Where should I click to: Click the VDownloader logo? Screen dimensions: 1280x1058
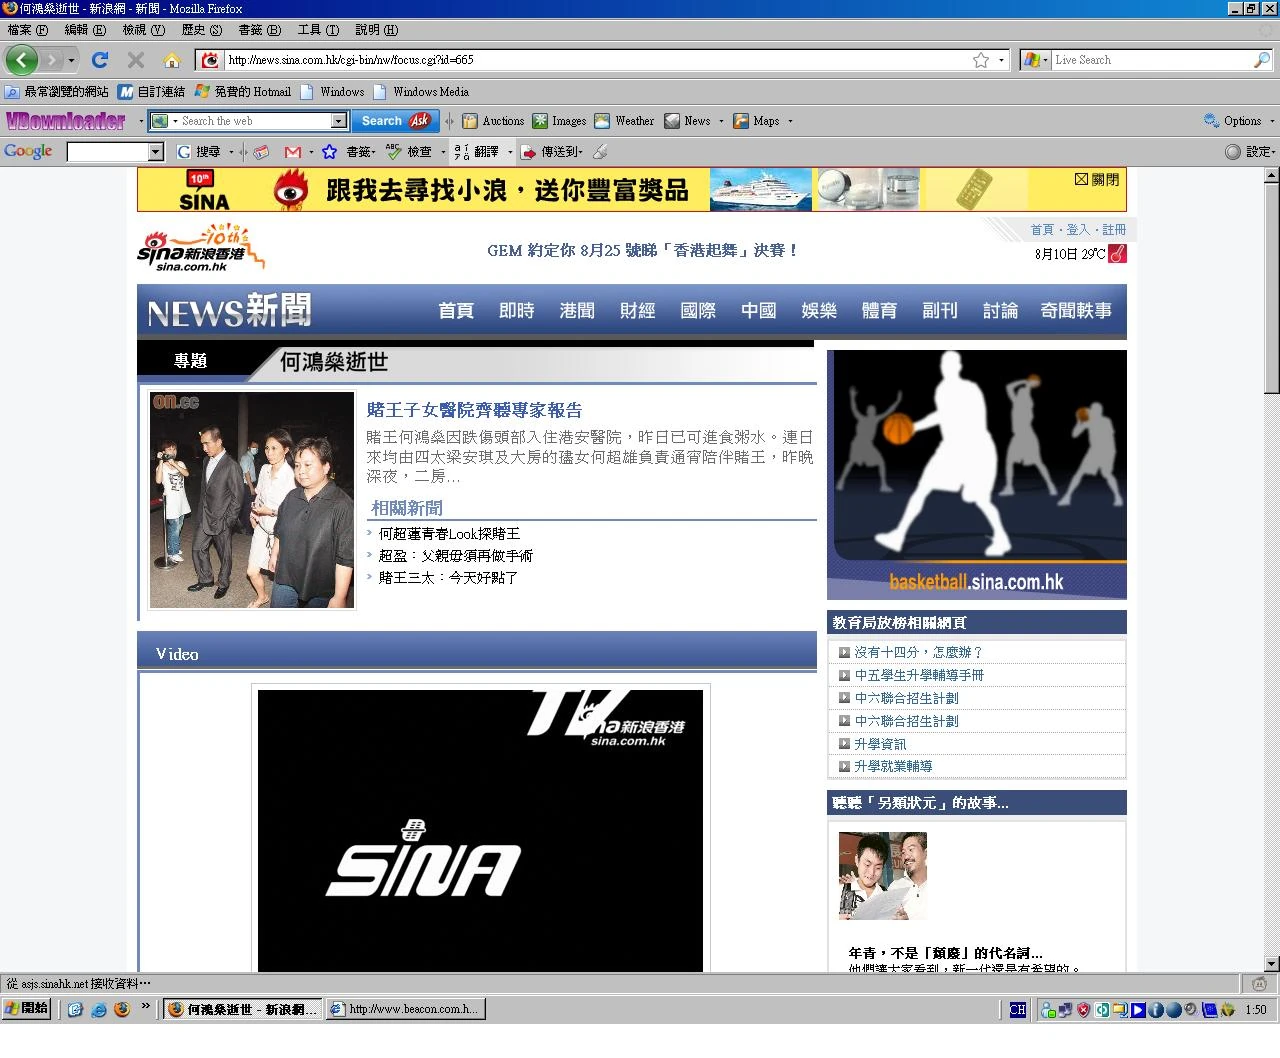tap(66, 121)
